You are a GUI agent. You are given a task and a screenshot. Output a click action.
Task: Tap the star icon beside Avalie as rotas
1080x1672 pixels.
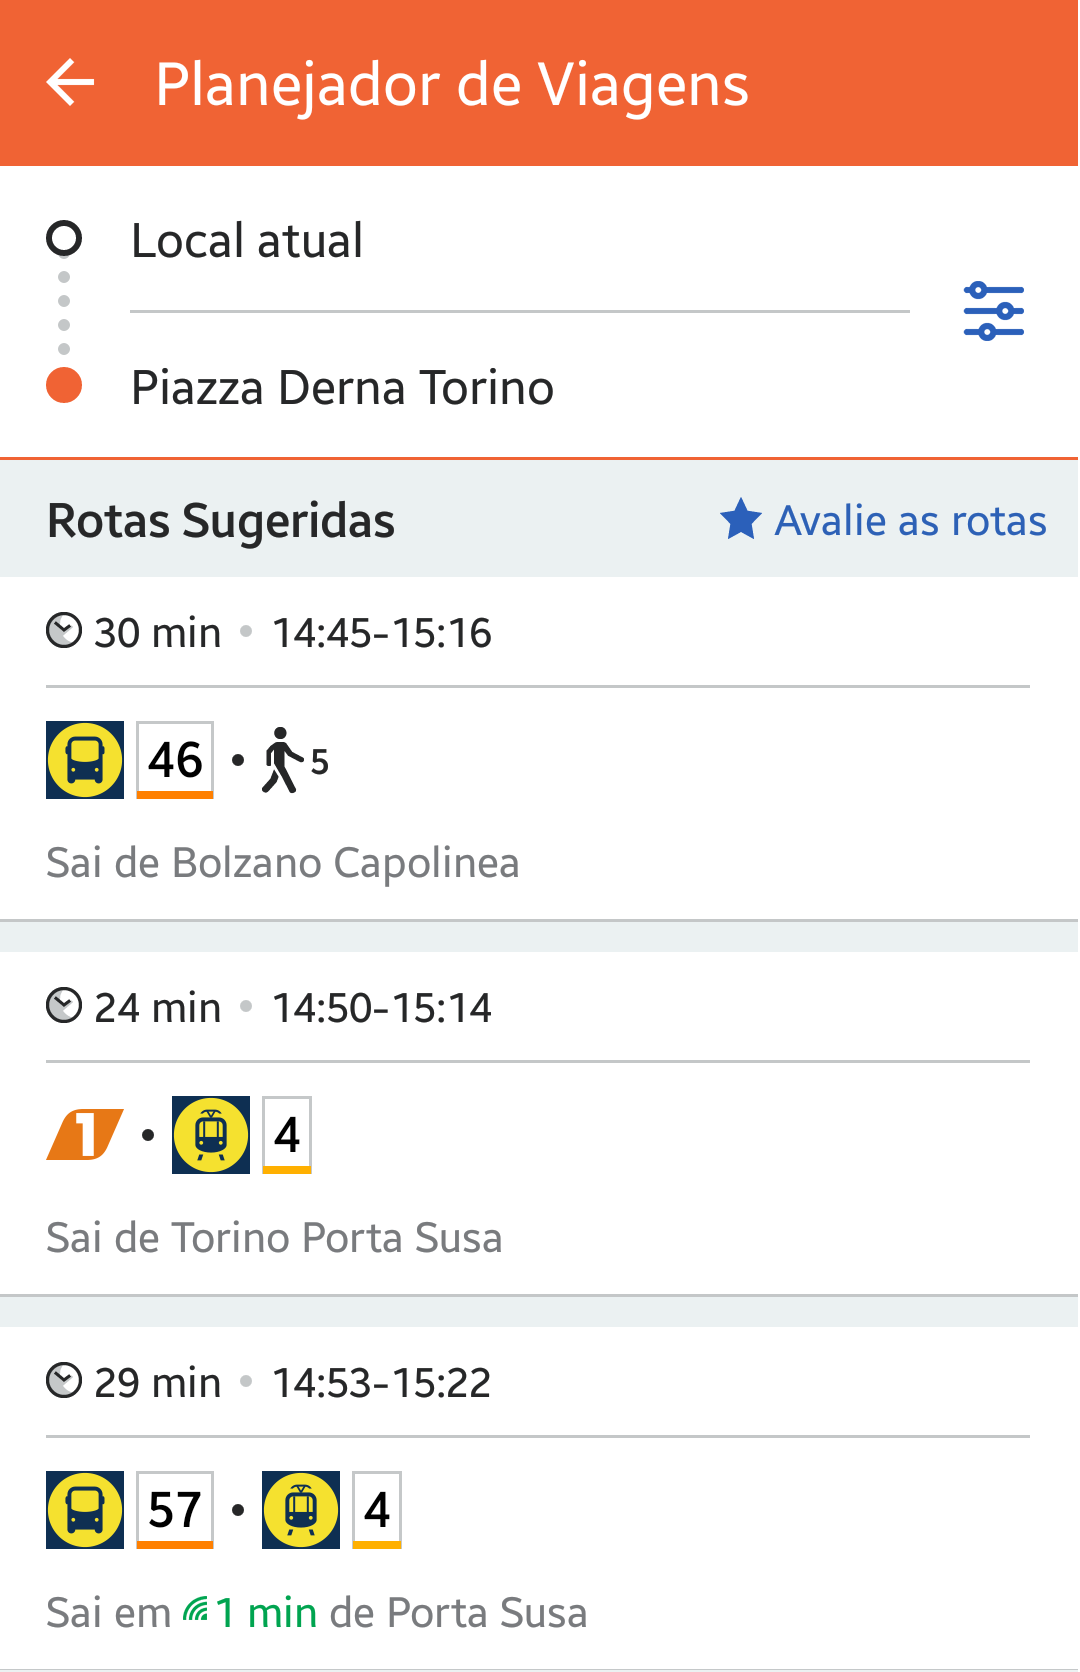coord(741,520)
